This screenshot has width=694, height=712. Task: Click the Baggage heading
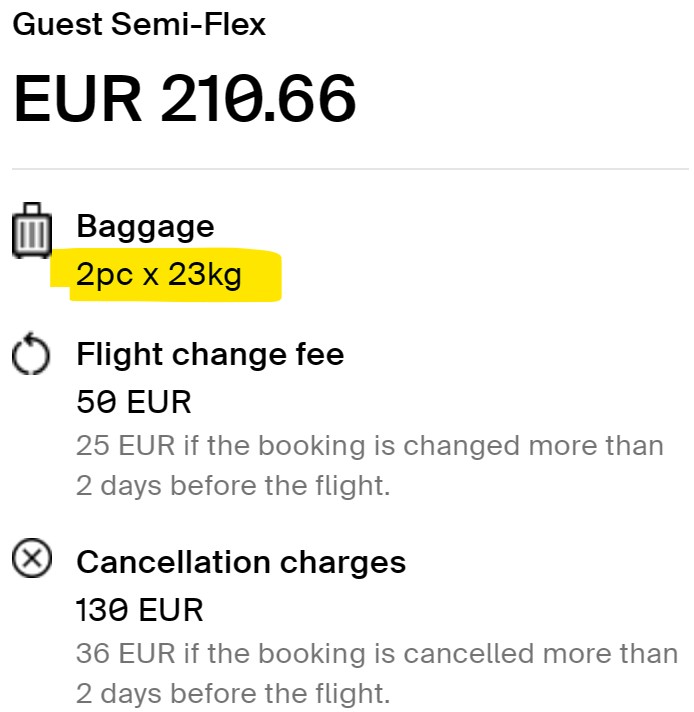point(145,227)
